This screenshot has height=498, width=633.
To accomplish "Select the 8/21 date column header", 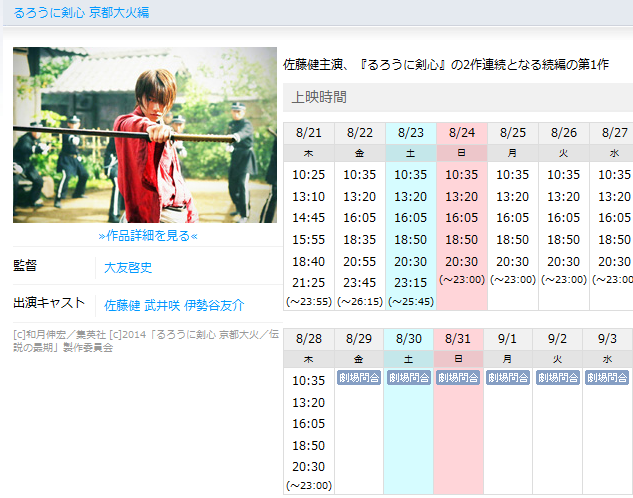I will click(x=308, y=133).
